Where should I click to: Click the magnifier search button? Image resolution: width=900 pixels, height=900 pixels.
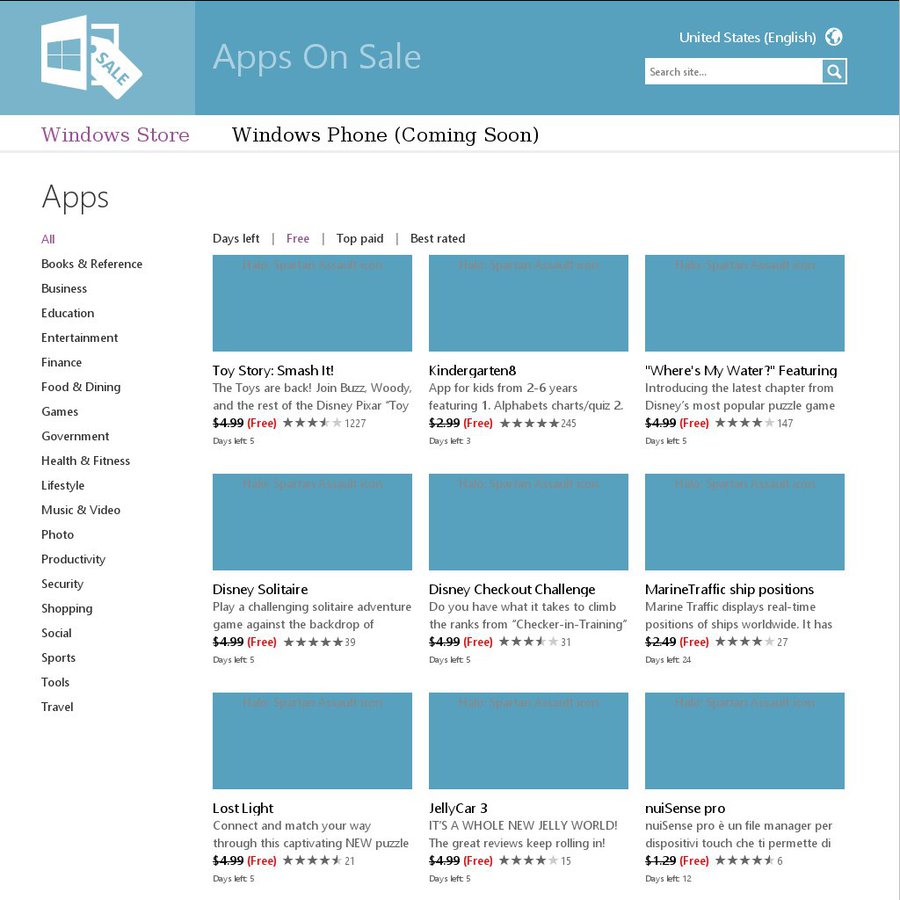834,72
